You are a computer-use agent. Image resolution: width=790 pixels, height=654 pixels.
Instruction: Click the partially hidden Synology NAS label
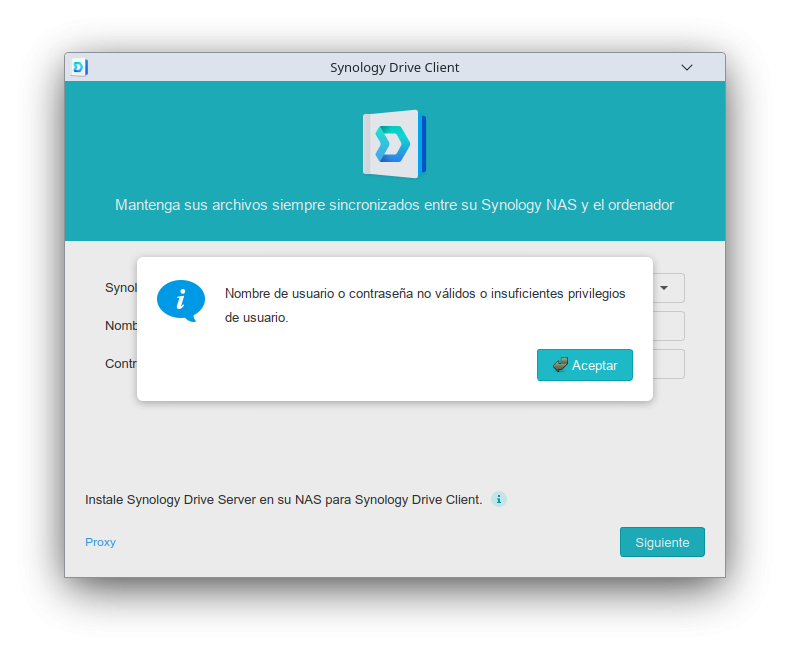point(120,288)
